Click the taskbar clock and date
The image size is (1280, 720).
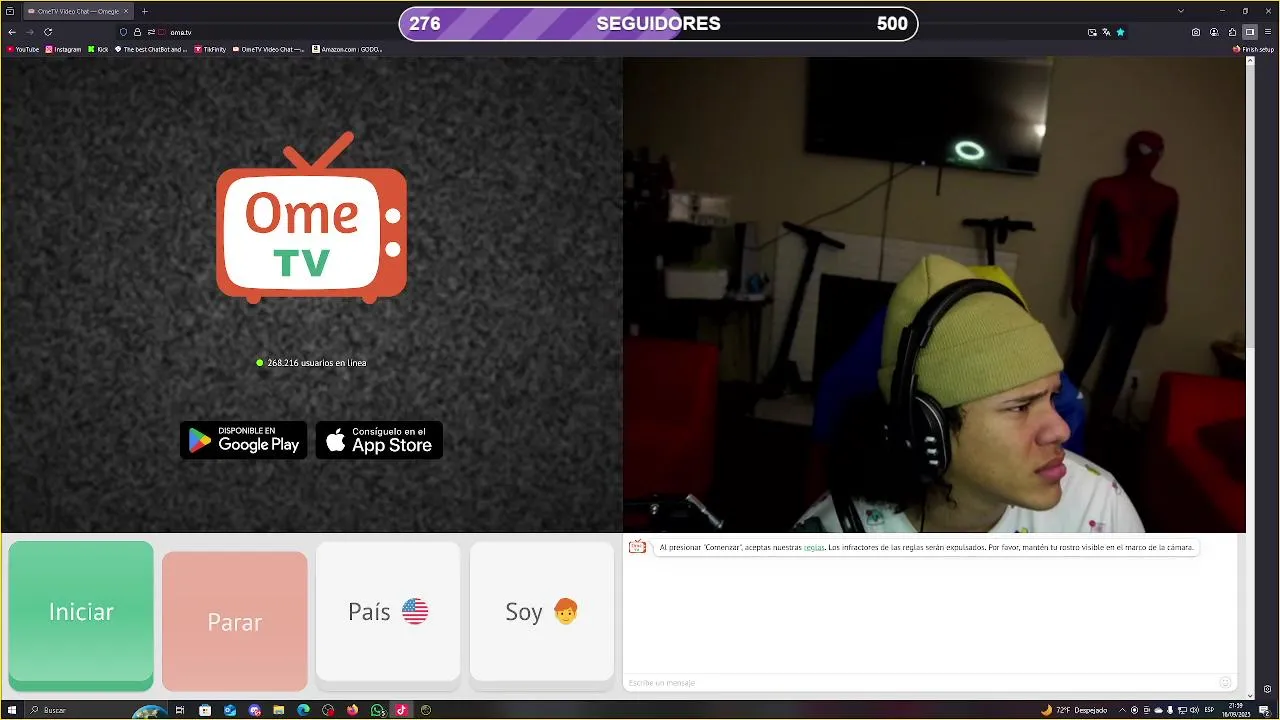coord(1236,710)
